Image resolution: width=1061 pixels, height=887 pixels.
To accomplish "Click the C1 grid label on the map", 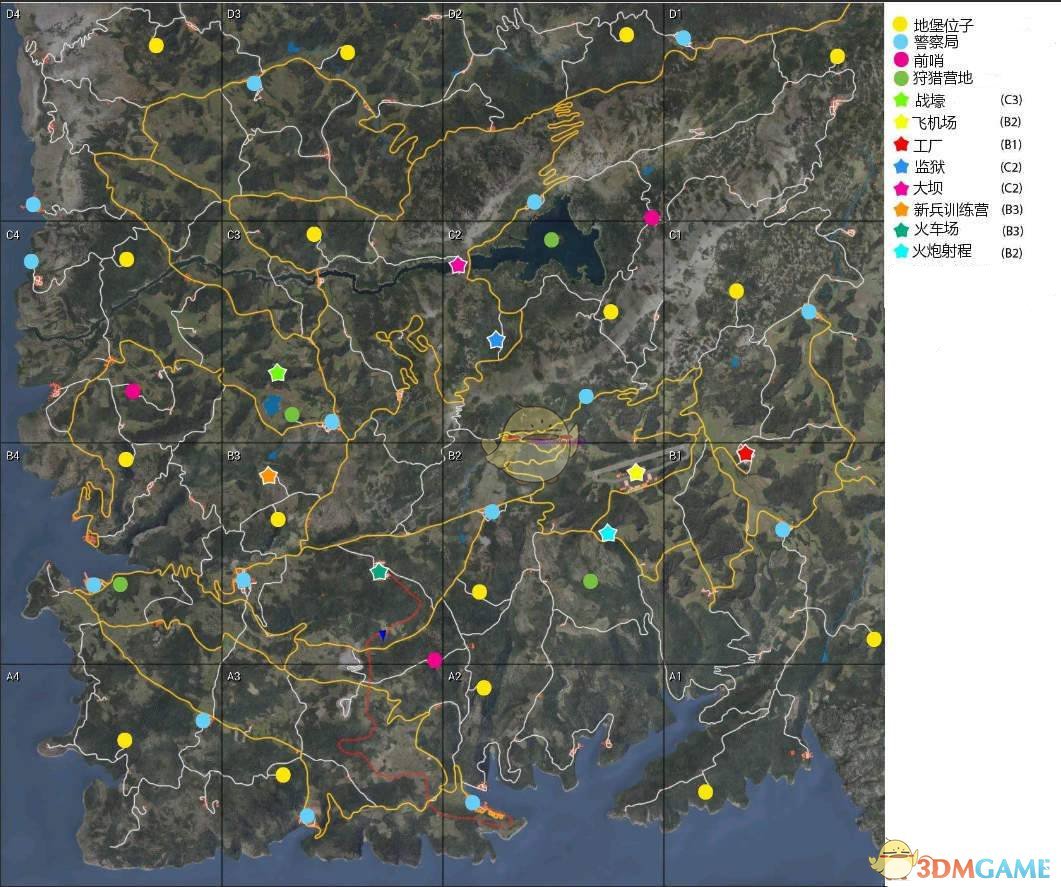I will tap(675, 235).
